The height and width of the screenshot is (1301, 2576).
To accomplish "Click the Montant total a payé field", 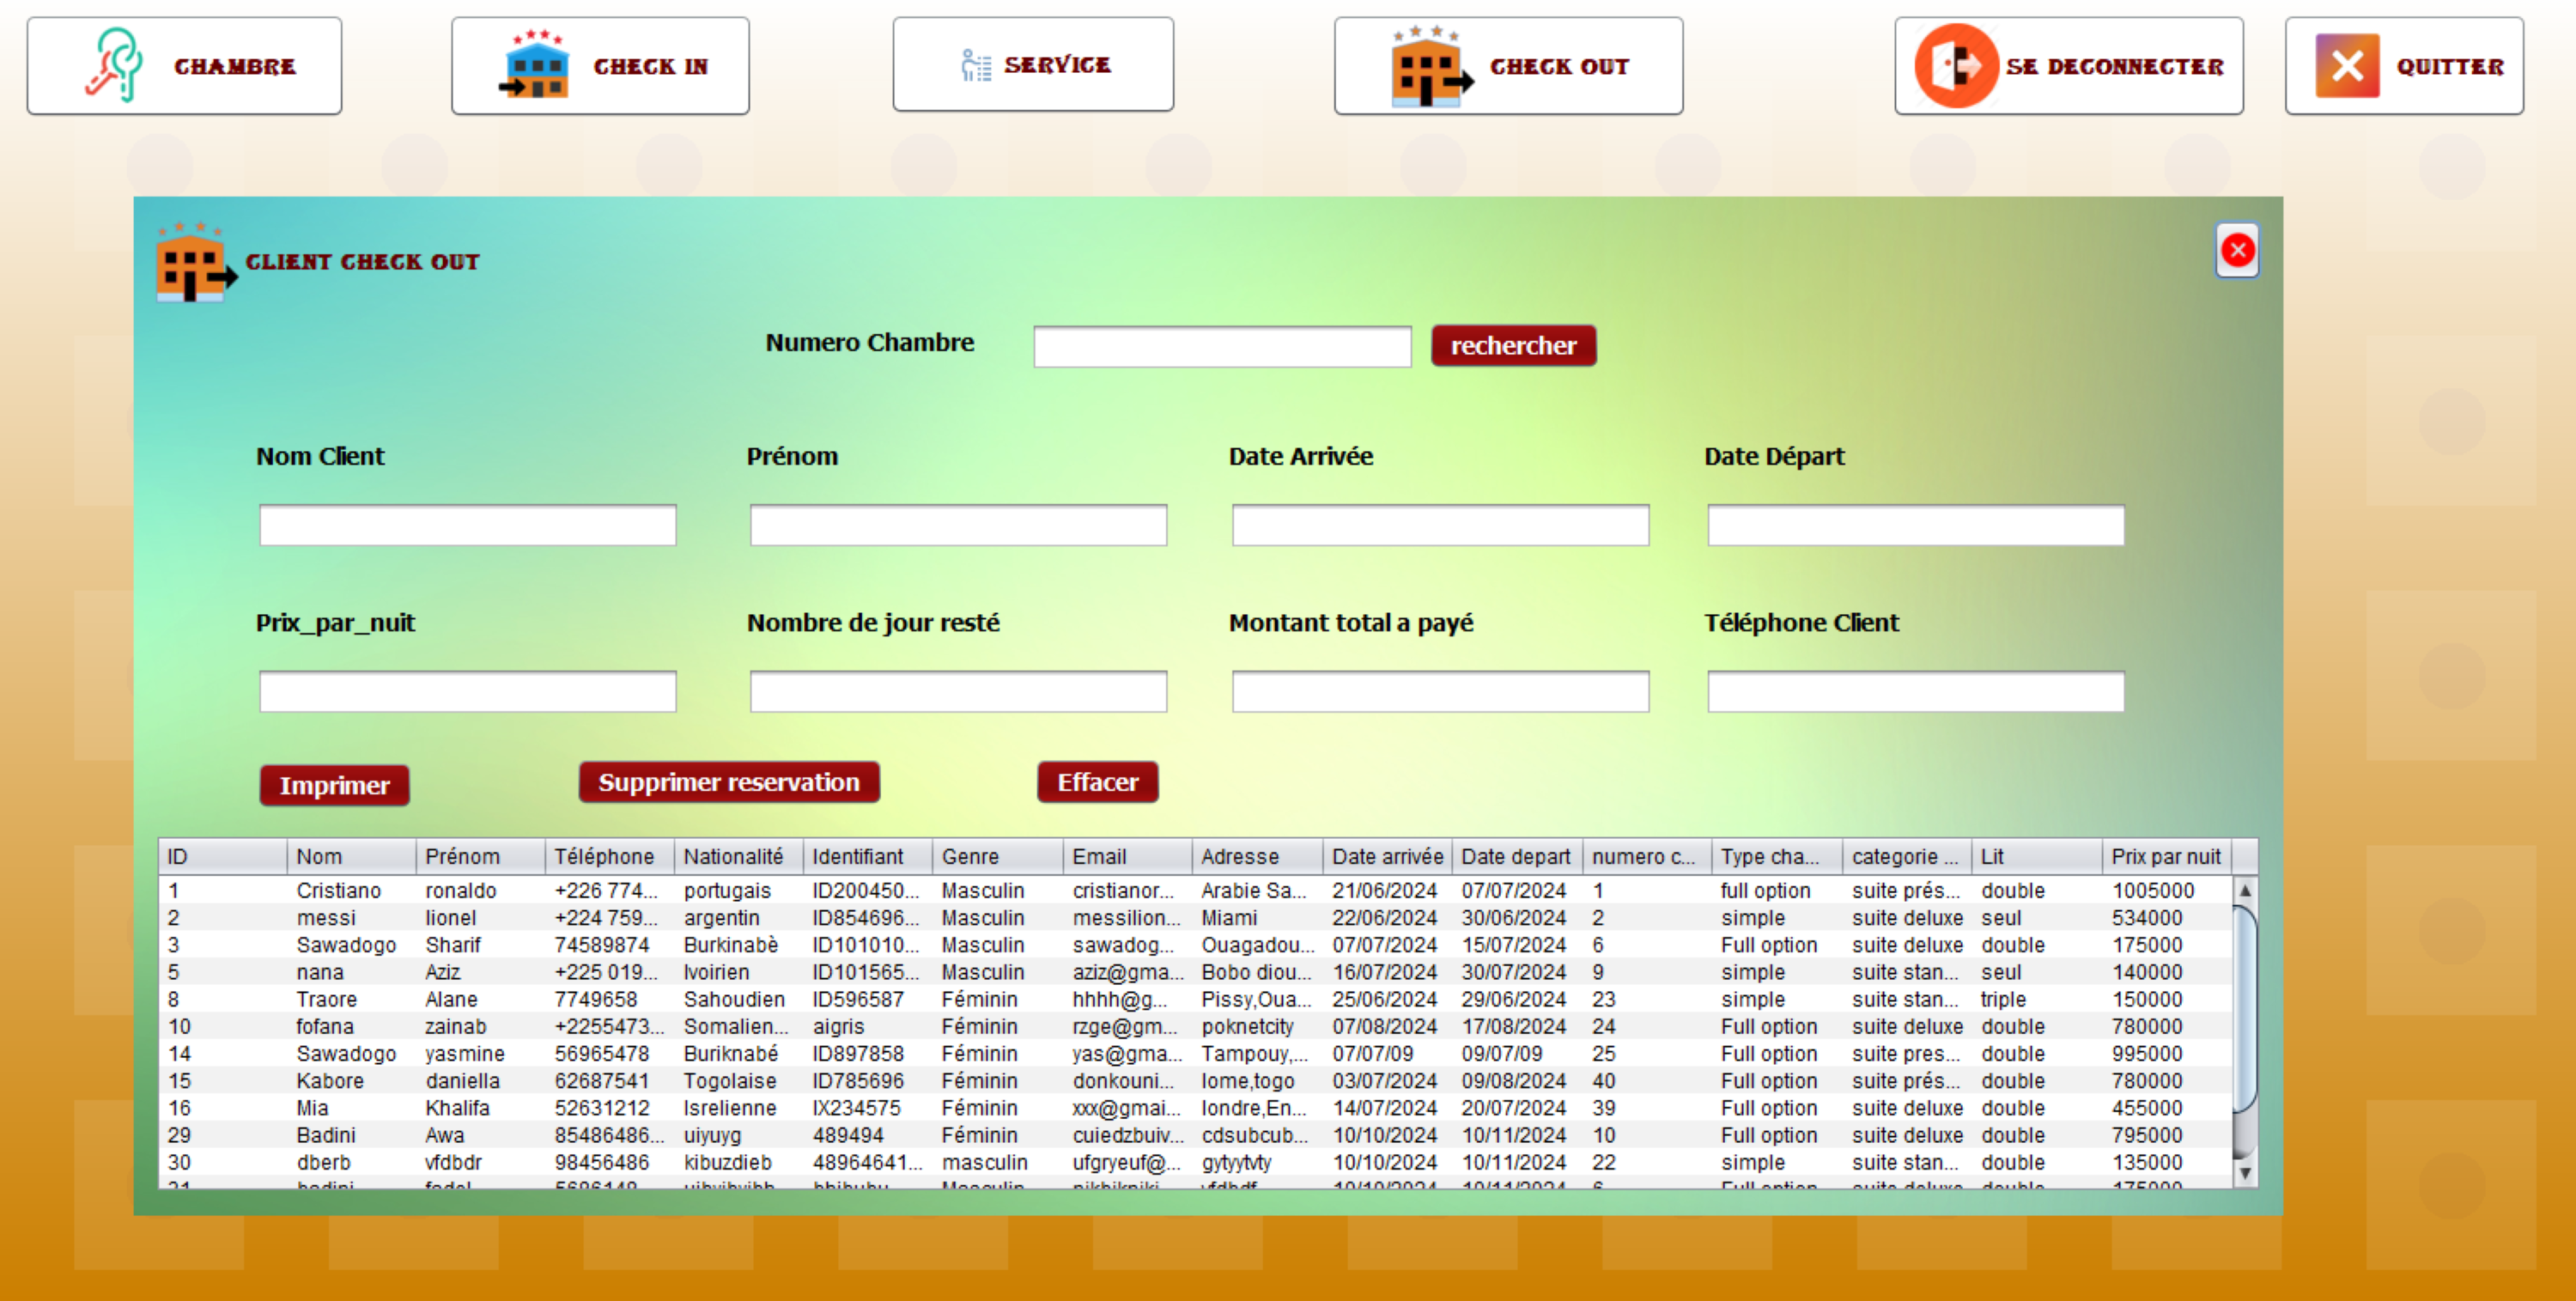I will pyautogui.click(x=1439, y=691).
